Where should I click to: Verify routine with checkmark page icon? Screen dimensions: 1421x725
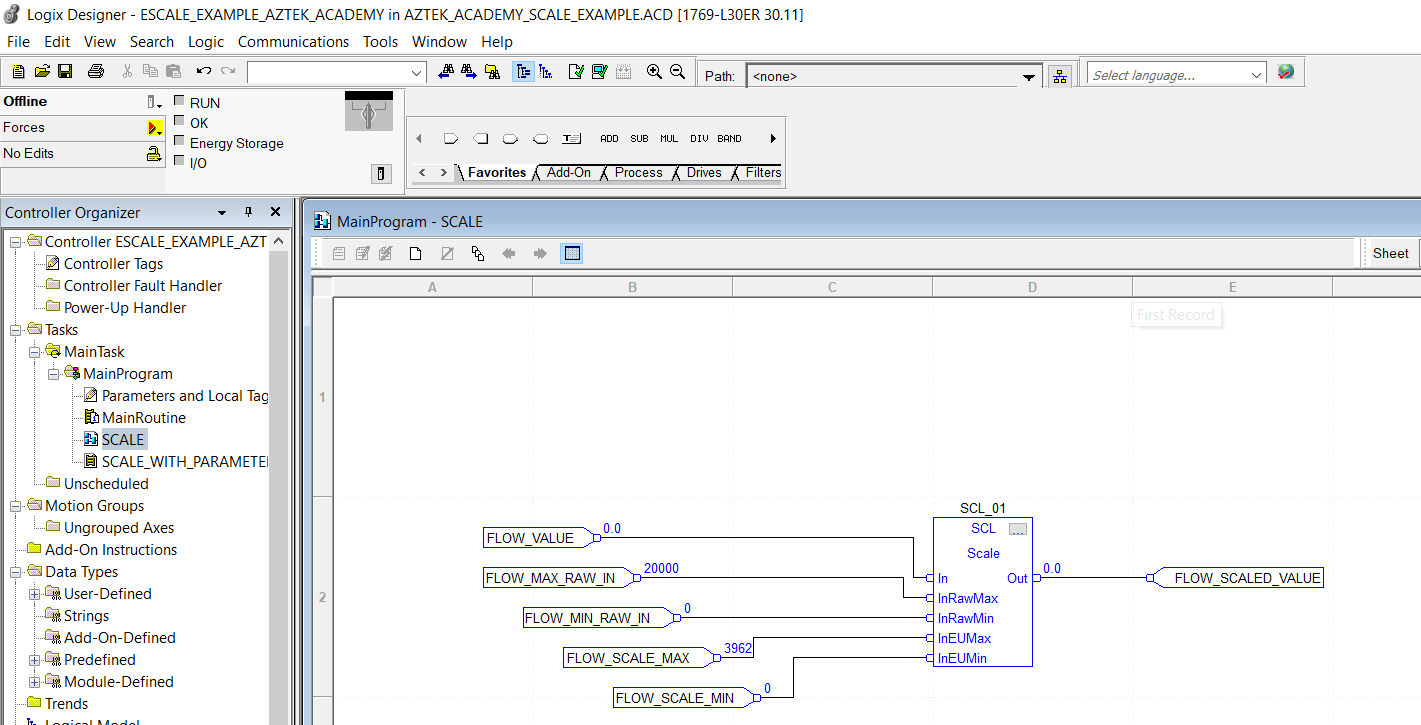[576, 71]
